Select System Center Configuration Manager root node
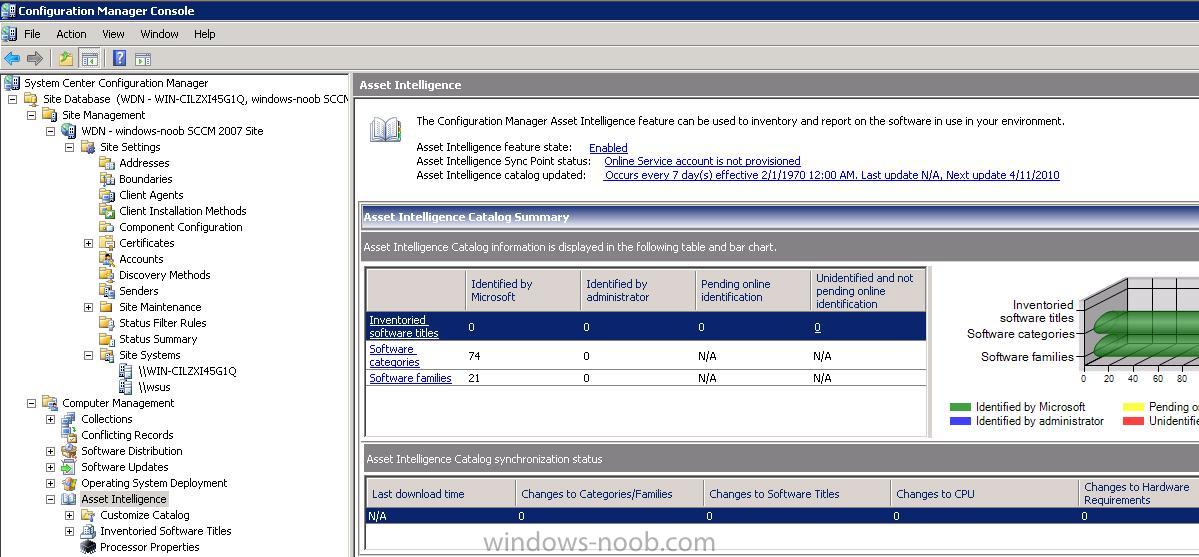 [x=115, y=83]
